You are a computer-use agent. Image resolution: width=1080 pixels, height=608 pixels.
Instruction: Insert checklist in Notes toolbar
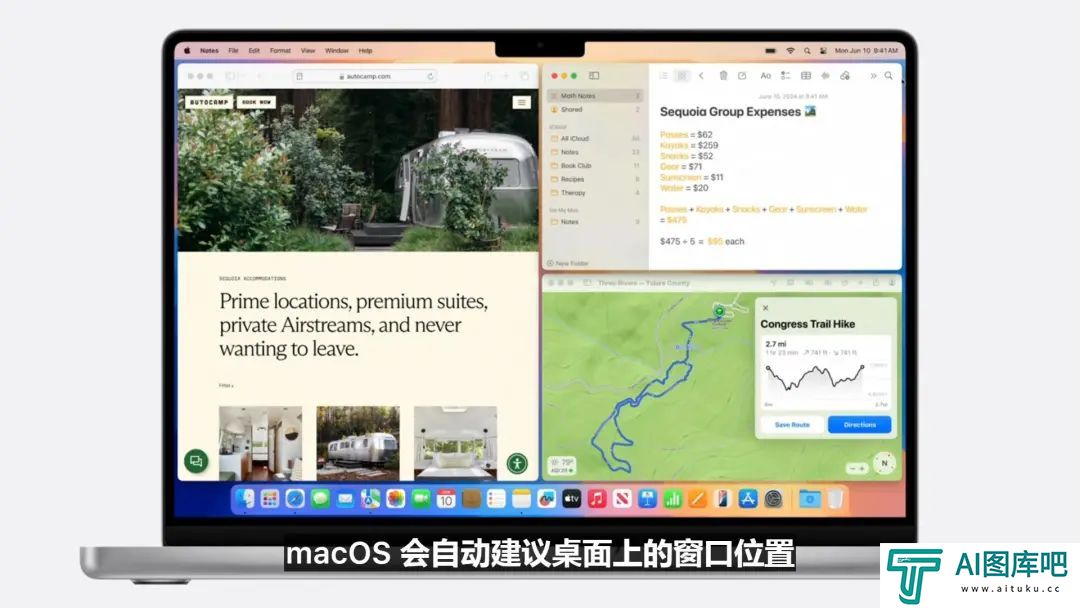[785, 76]
